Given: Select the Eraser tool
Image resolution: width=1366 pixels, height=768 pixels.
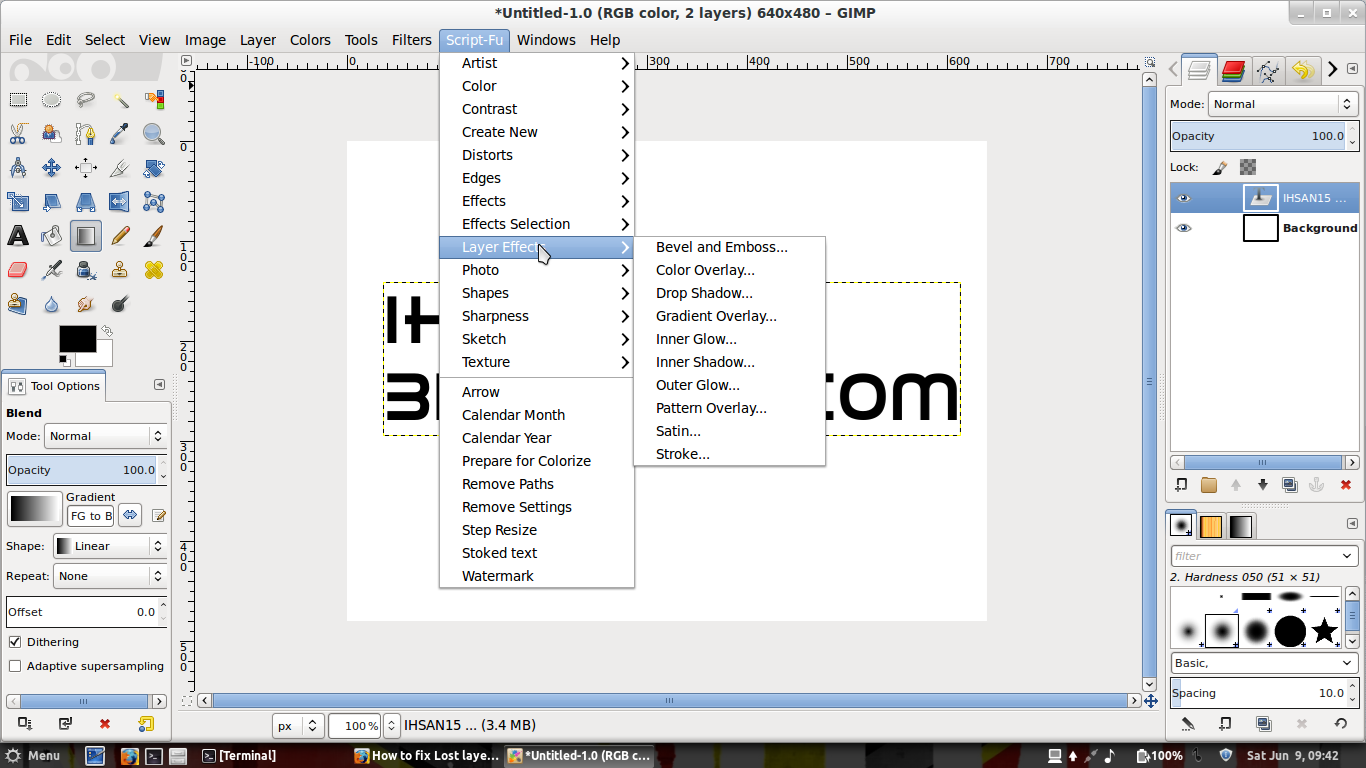Looking at the screenshot, I should (18, 270).
